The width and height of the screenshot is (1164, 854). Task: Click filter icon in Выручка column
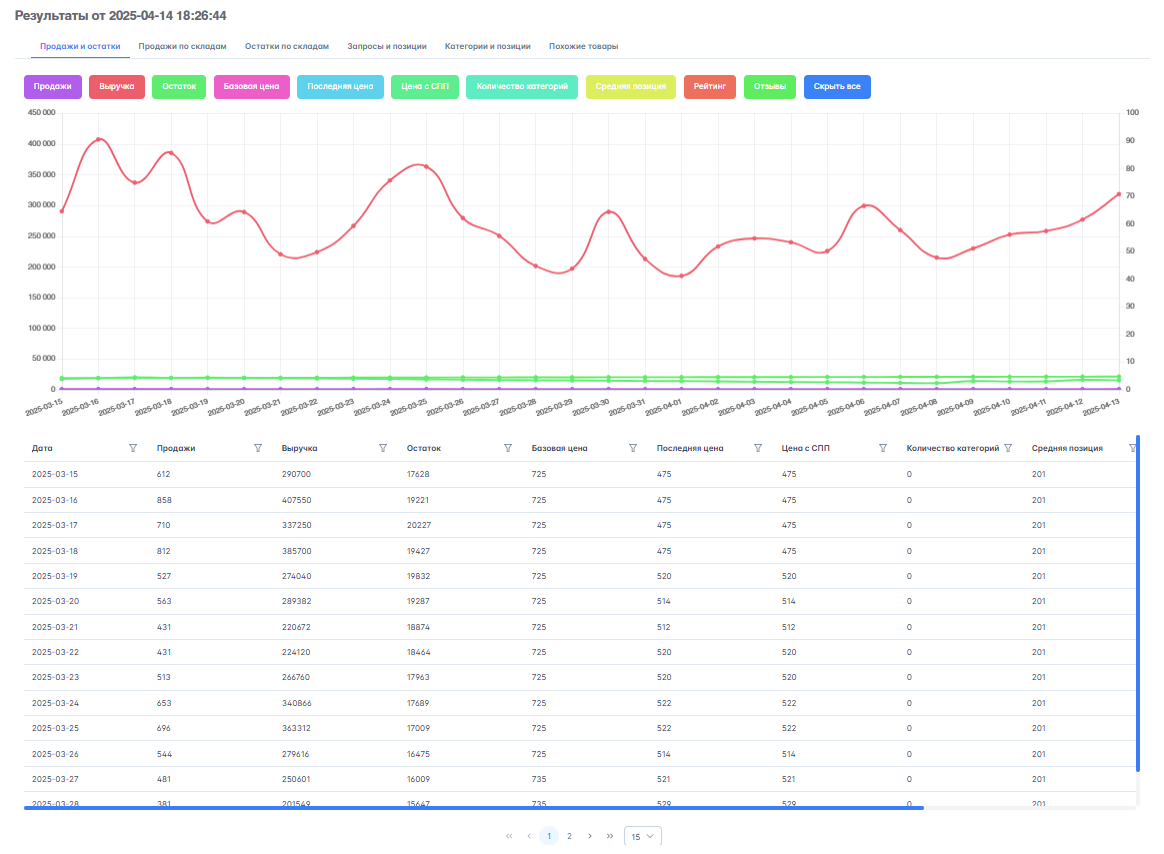(383, 448)
